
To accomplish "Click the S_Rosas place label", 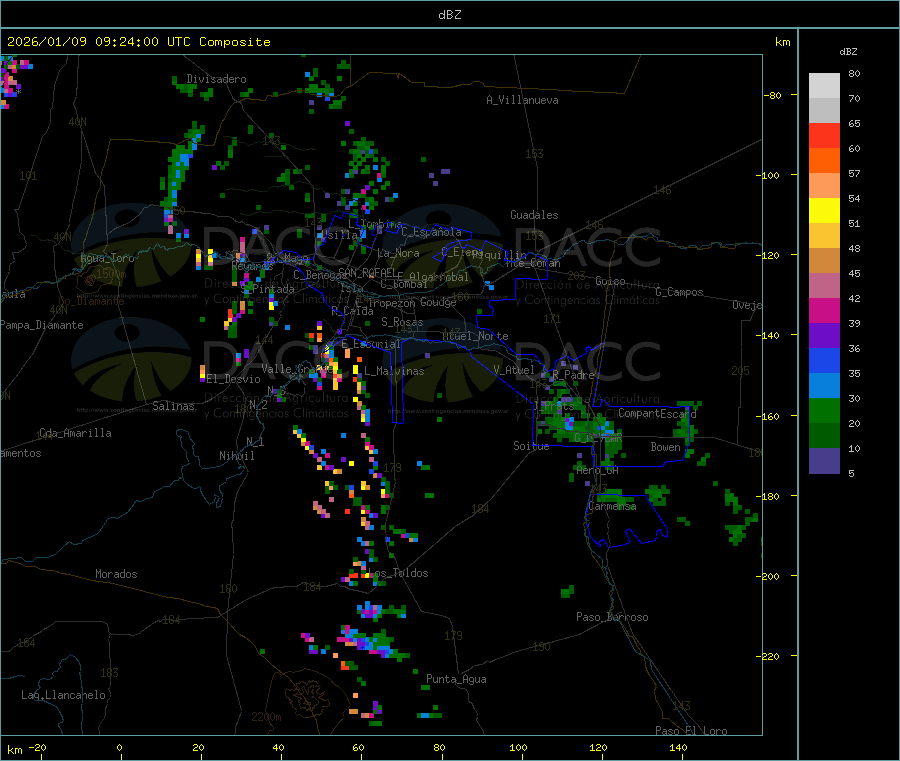I will (402, 322).
